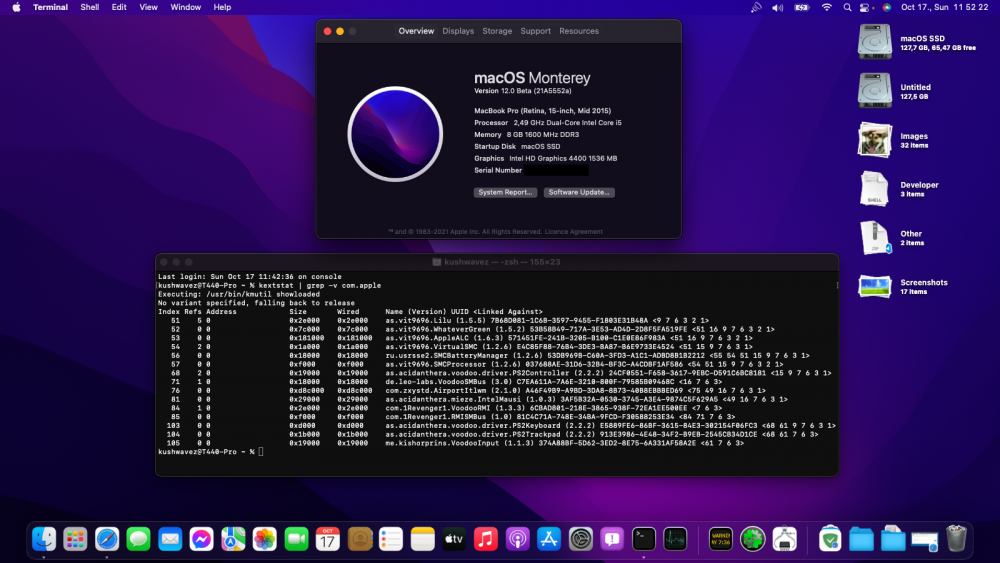Open Music app in the Dock
Image resolution: width=1000 pixels, height=563 pixels.
tap(486, 539)
